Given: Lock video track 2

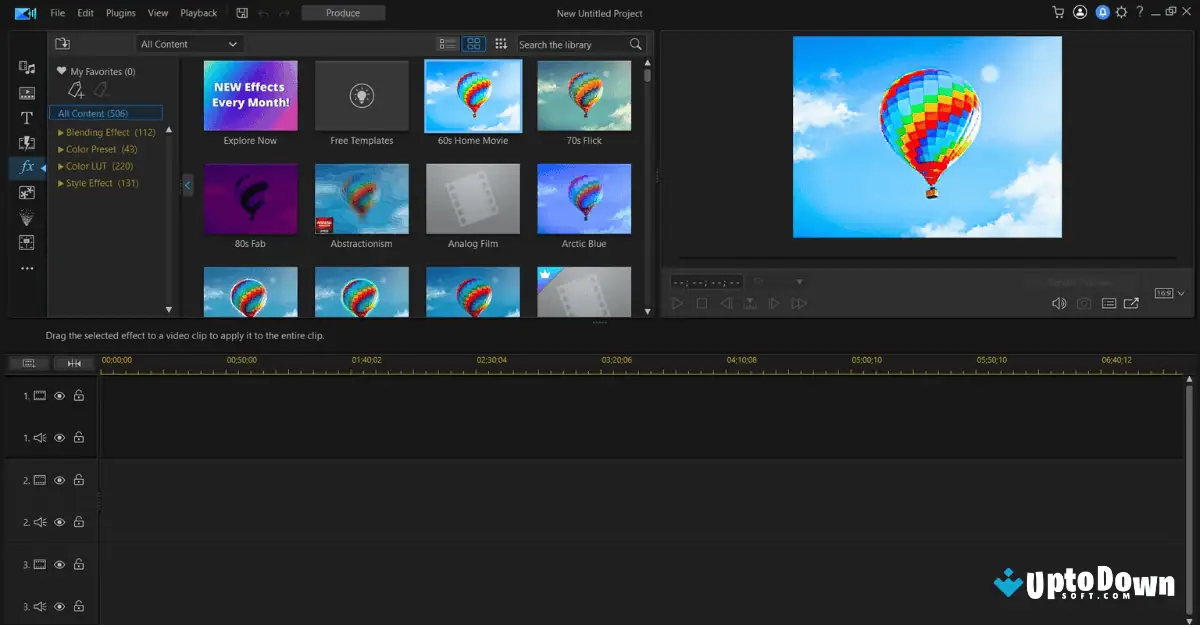Looking at the screenshot, I should point(79,480).
